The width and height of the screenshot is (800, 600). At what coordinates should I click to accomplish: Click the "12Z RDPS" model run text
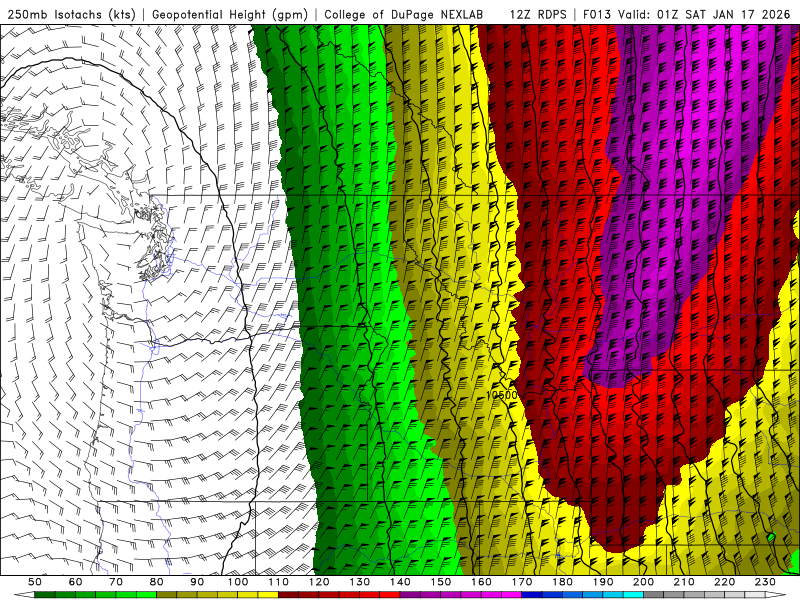pyautogui.click(x=538, y=15)
